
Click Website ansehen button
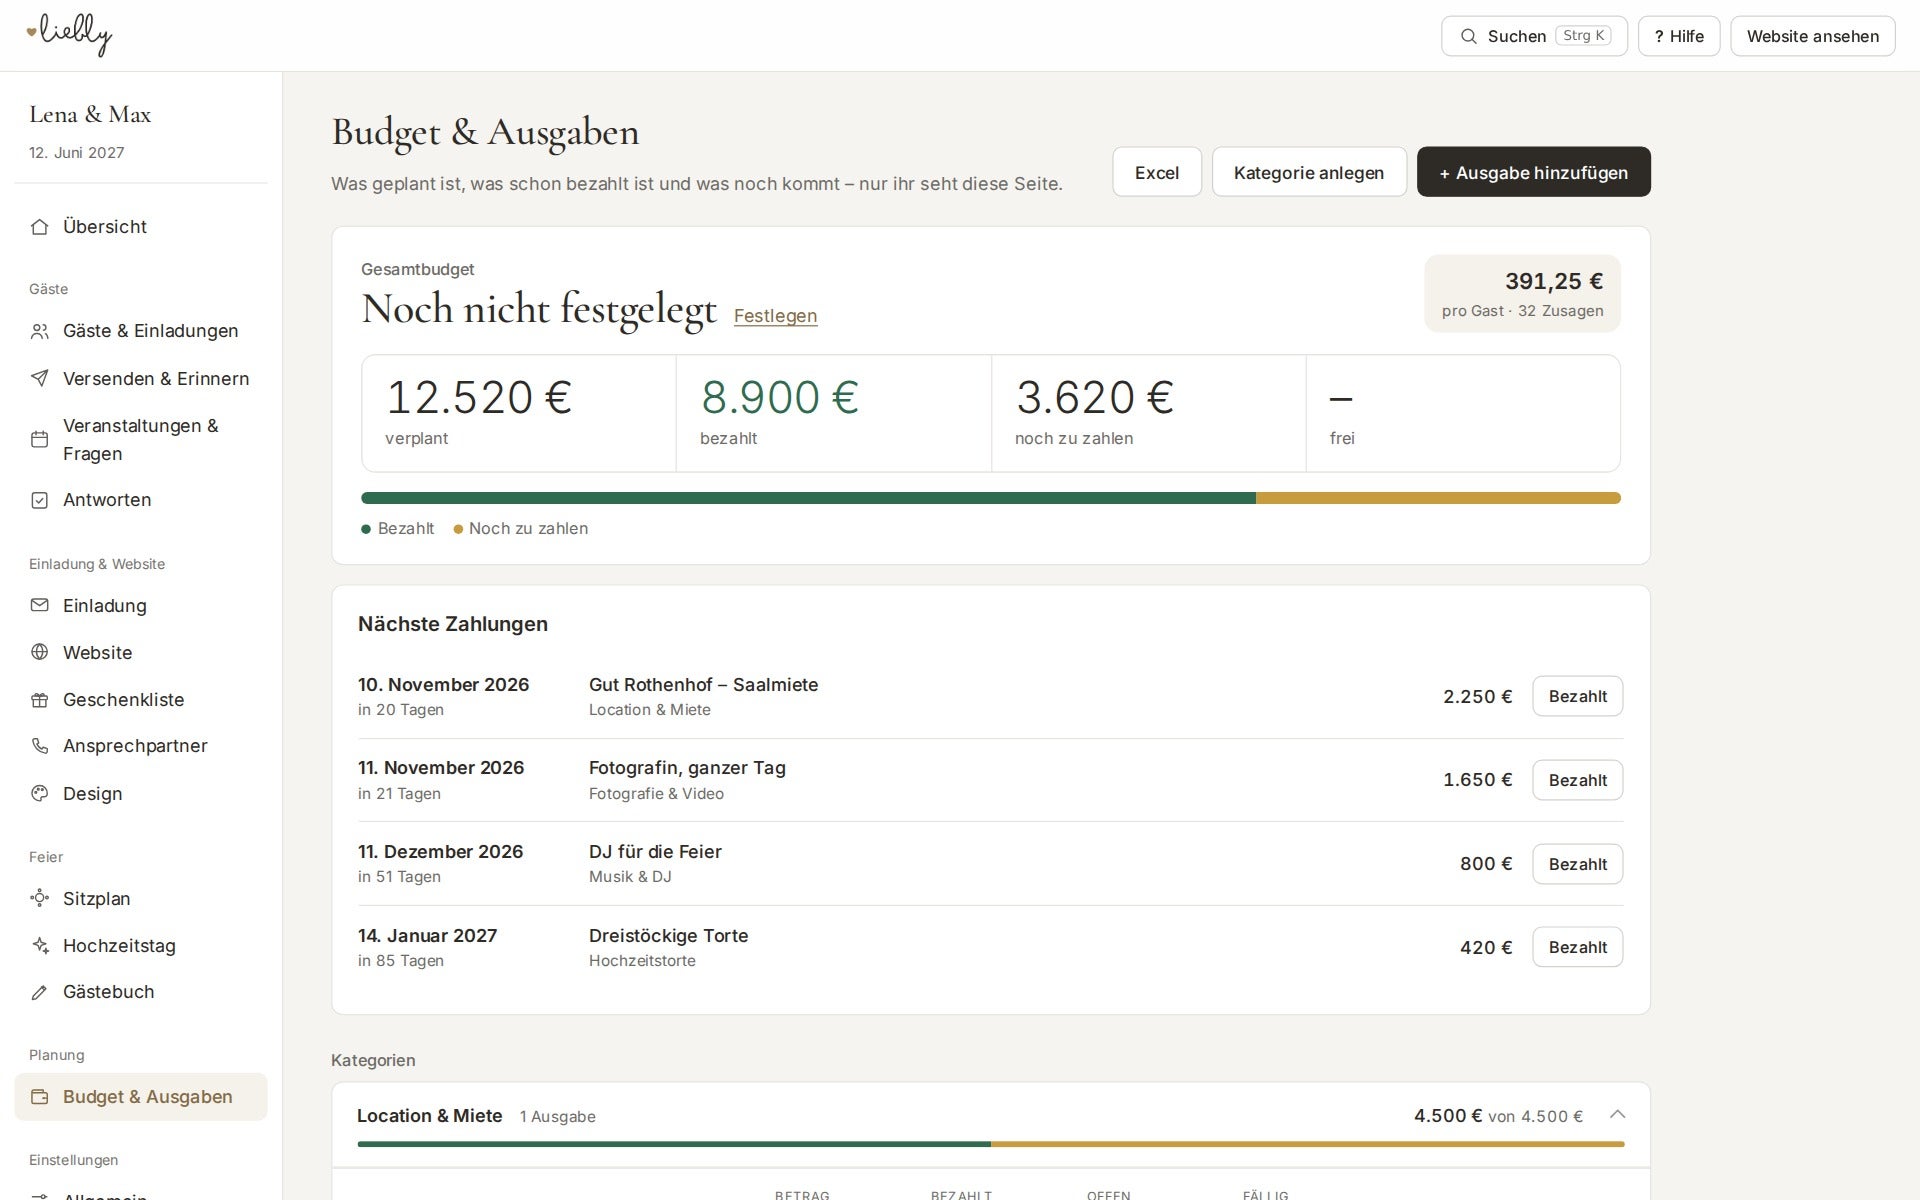[1812, 36]
